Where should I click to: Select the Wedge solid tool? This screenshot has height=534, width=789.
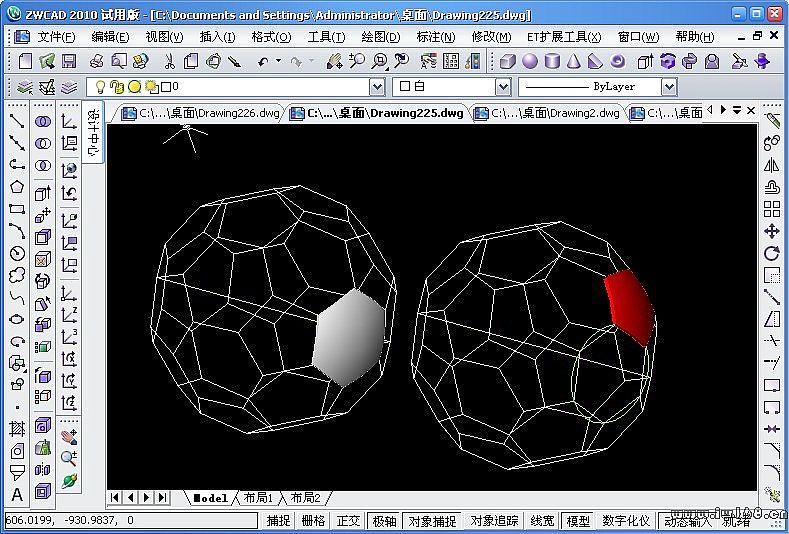click(x=595, y=61)
